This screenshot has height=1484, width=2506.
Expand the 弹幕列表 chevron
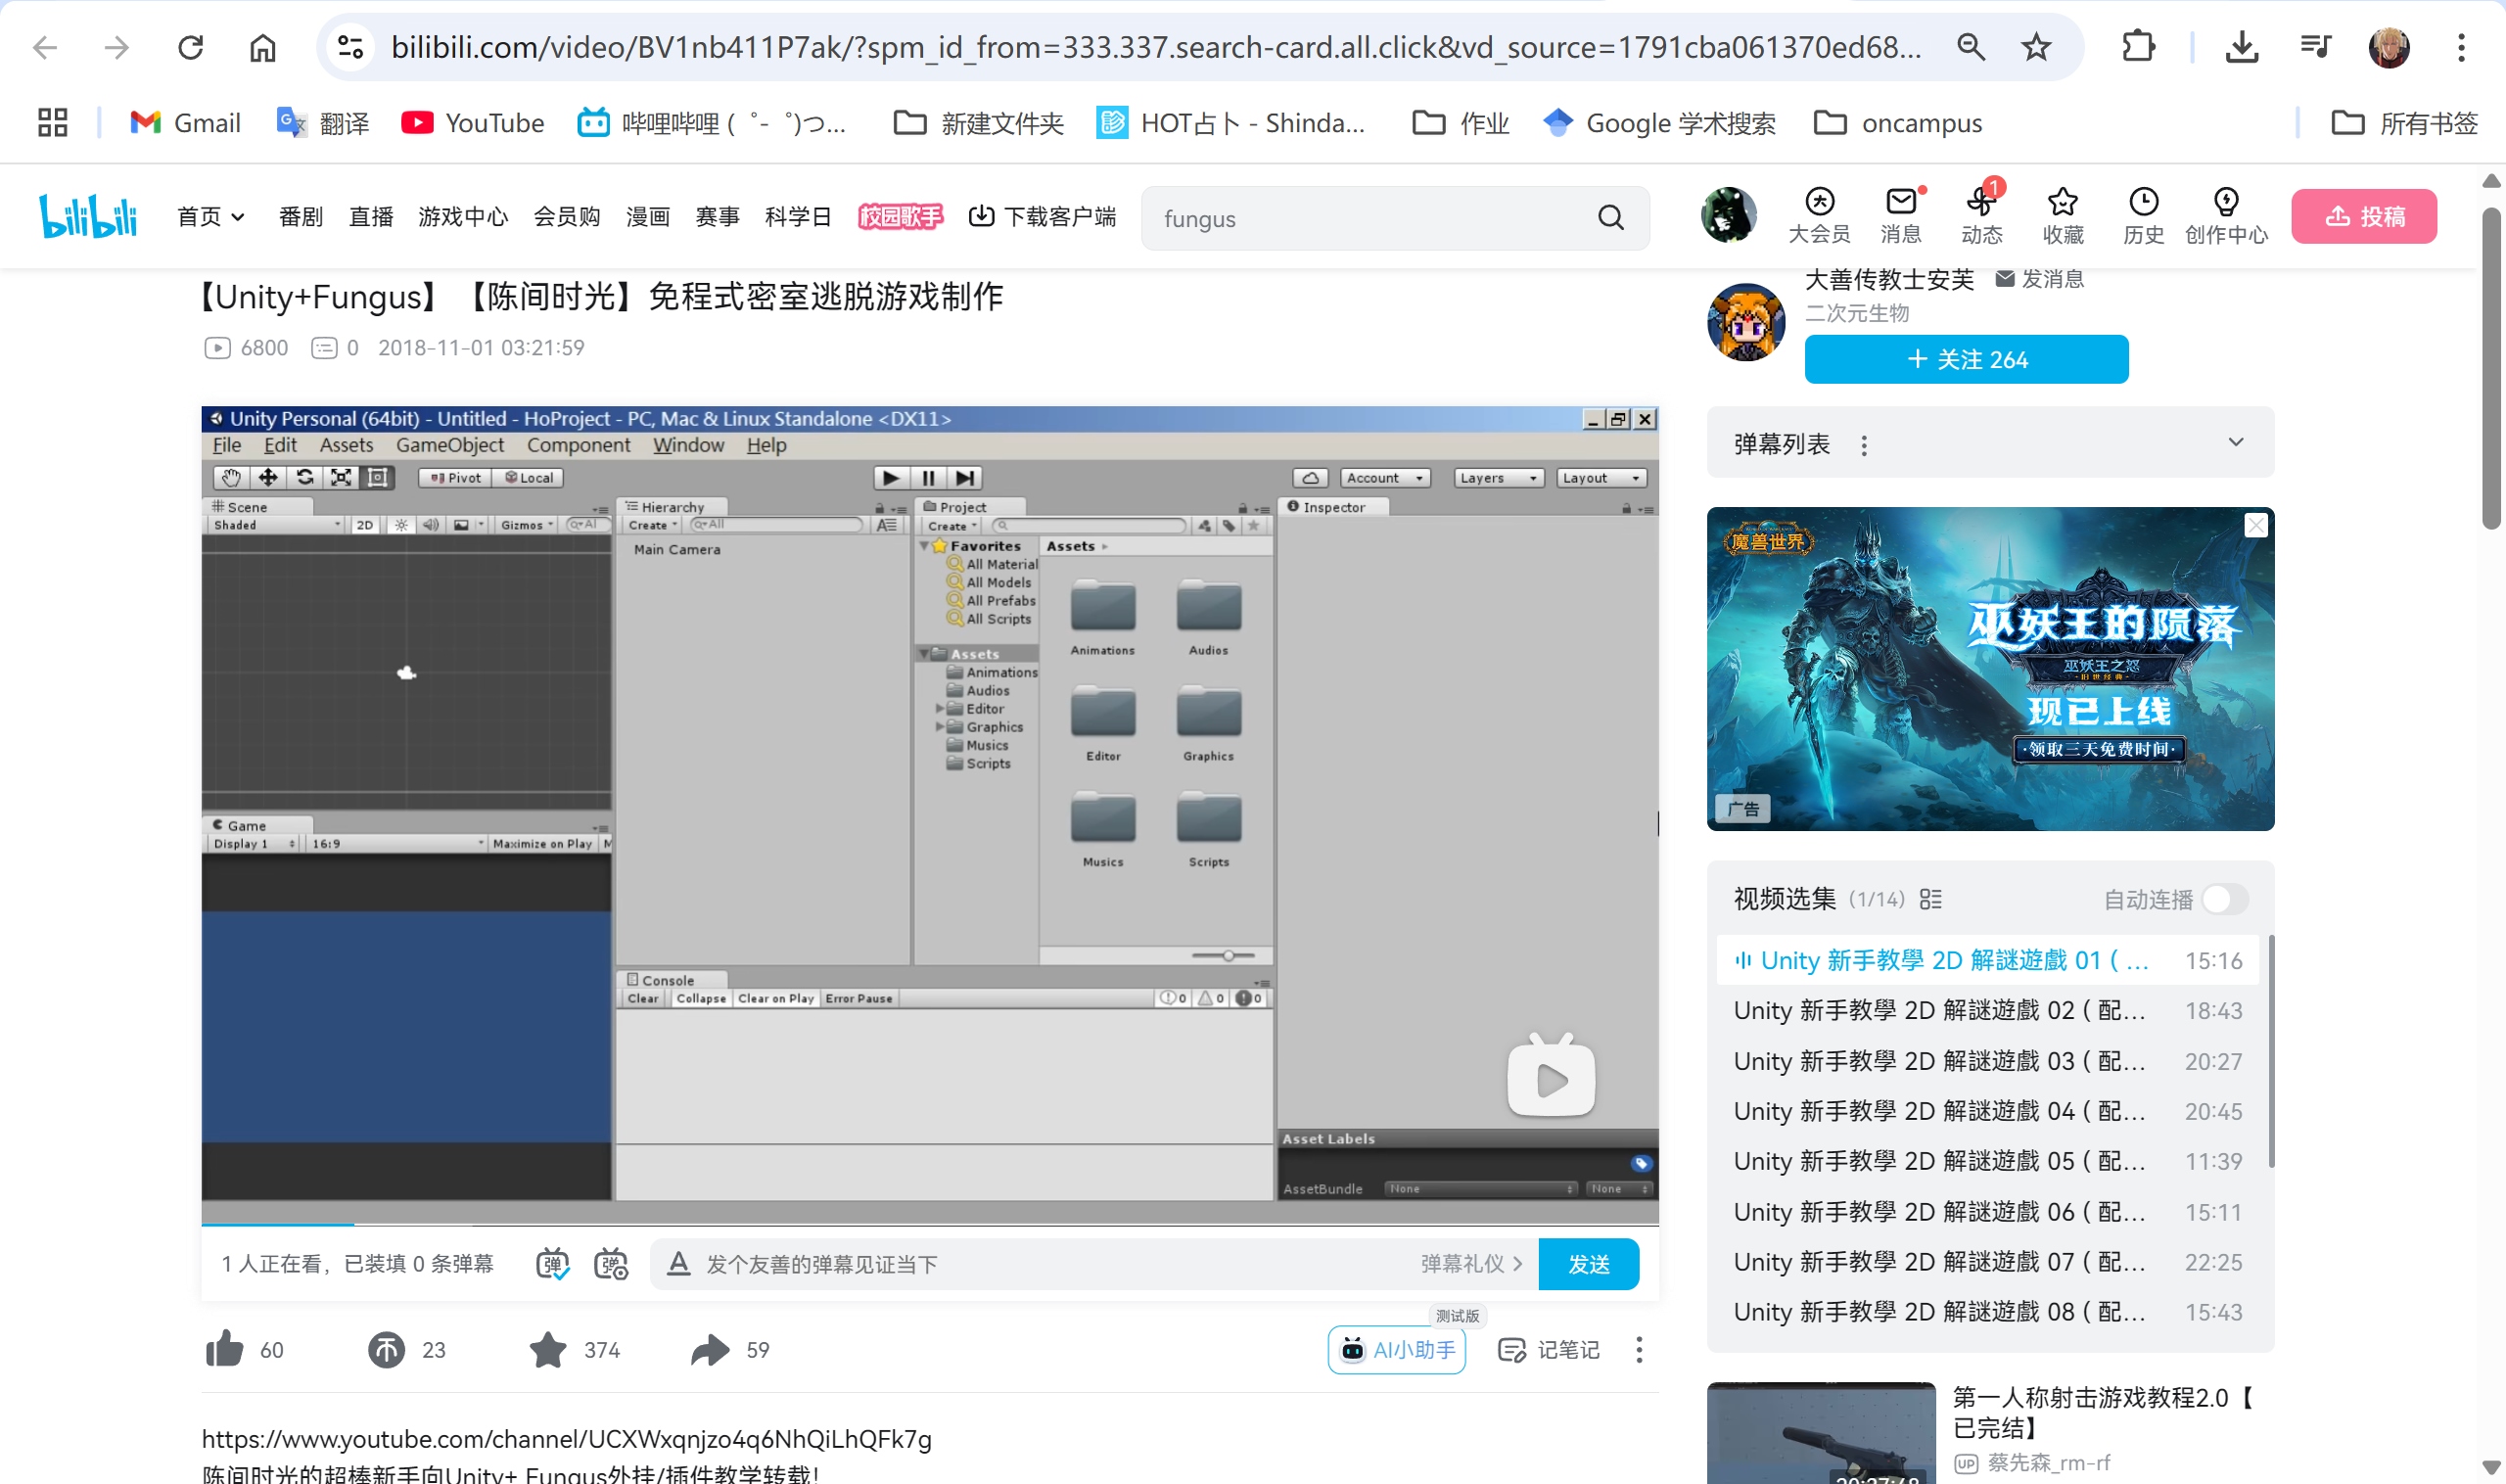pyautogui.click(x=2236, y=442)
